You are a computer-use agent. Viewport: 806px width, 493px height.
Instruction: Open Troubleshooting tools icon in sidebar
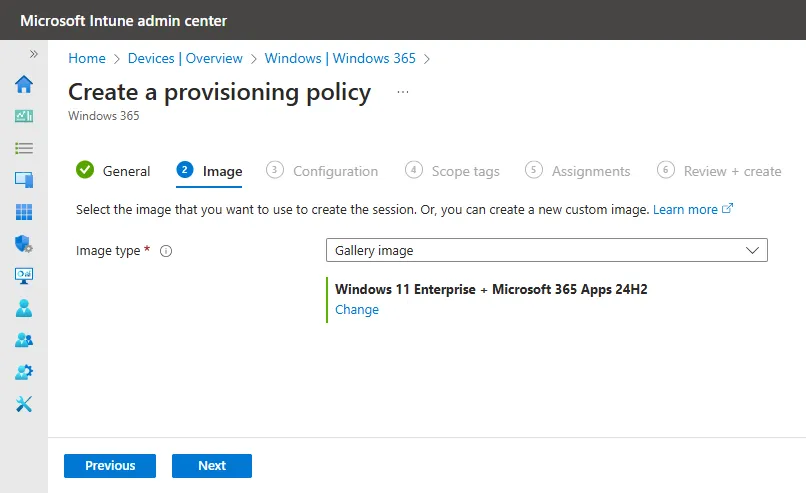click(24, 404)
